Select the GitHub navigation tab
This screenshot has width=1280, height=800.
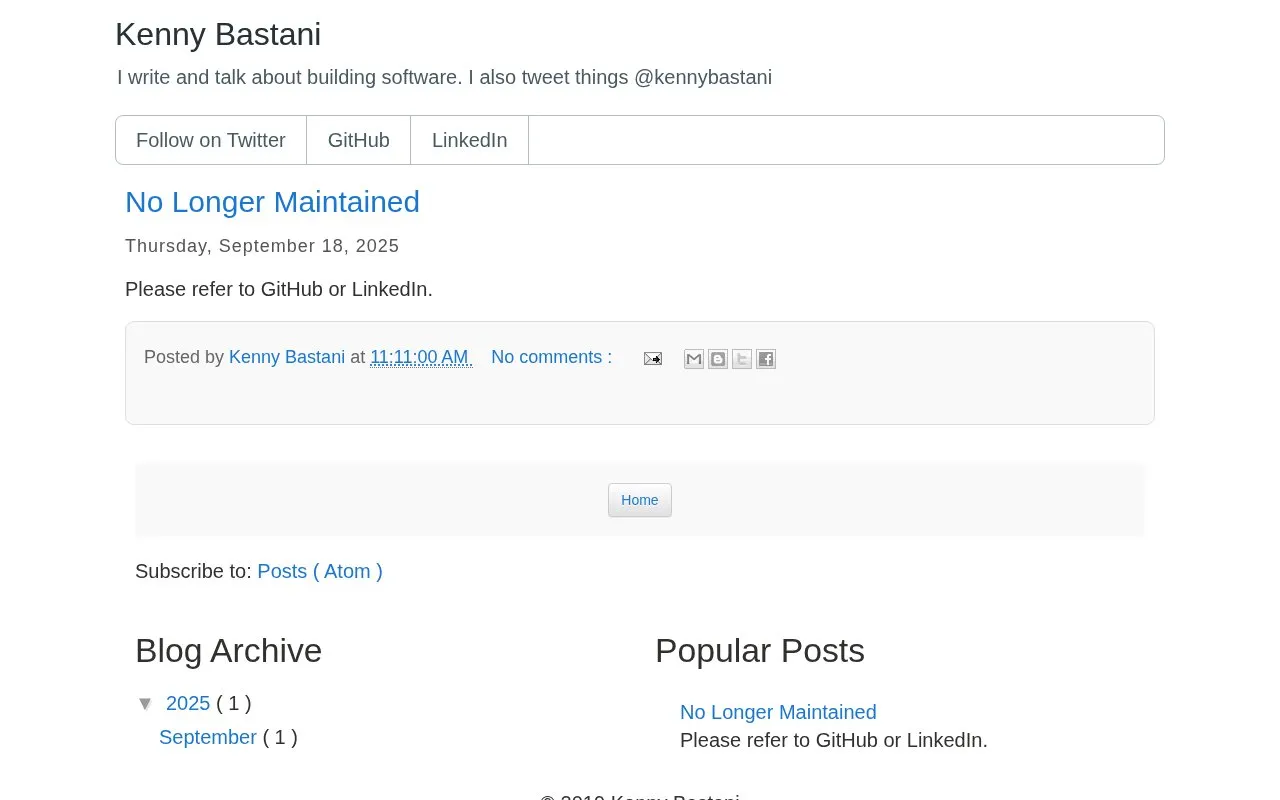click(359, 140)
